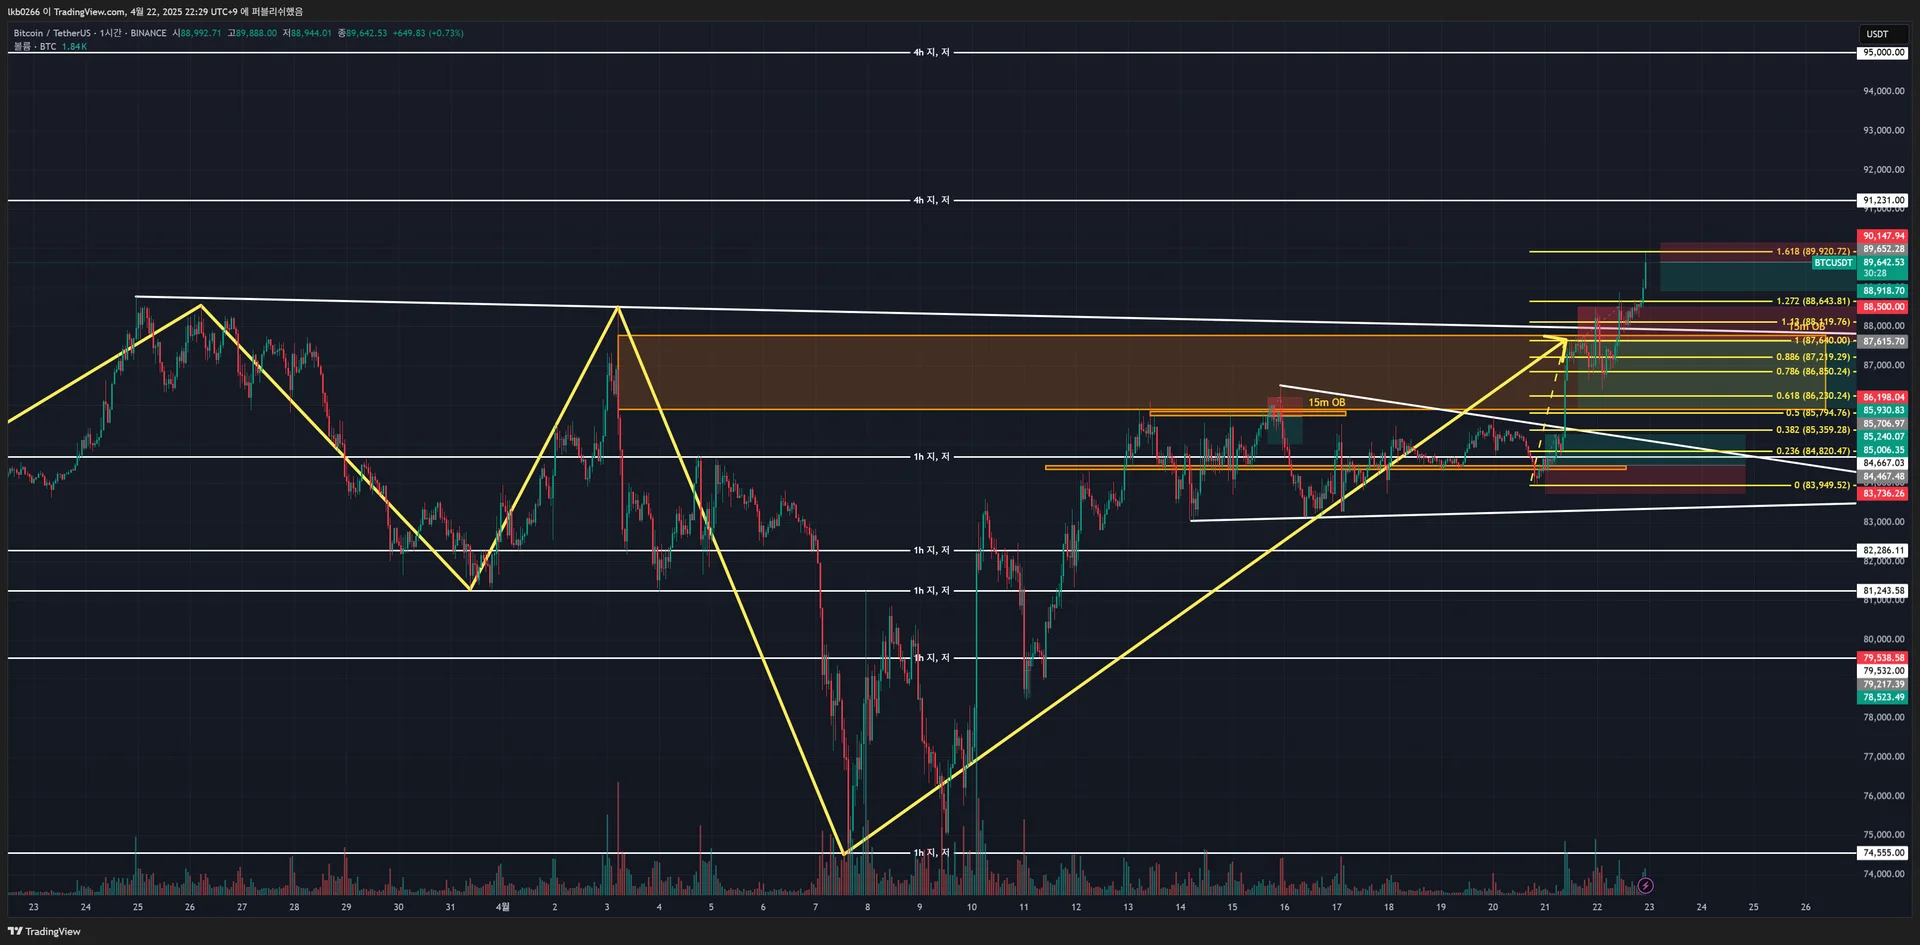The height and width of the screenshot is (945, 1920).
Task: Click the 81,243.58 price label
Action: [1883, 591]
